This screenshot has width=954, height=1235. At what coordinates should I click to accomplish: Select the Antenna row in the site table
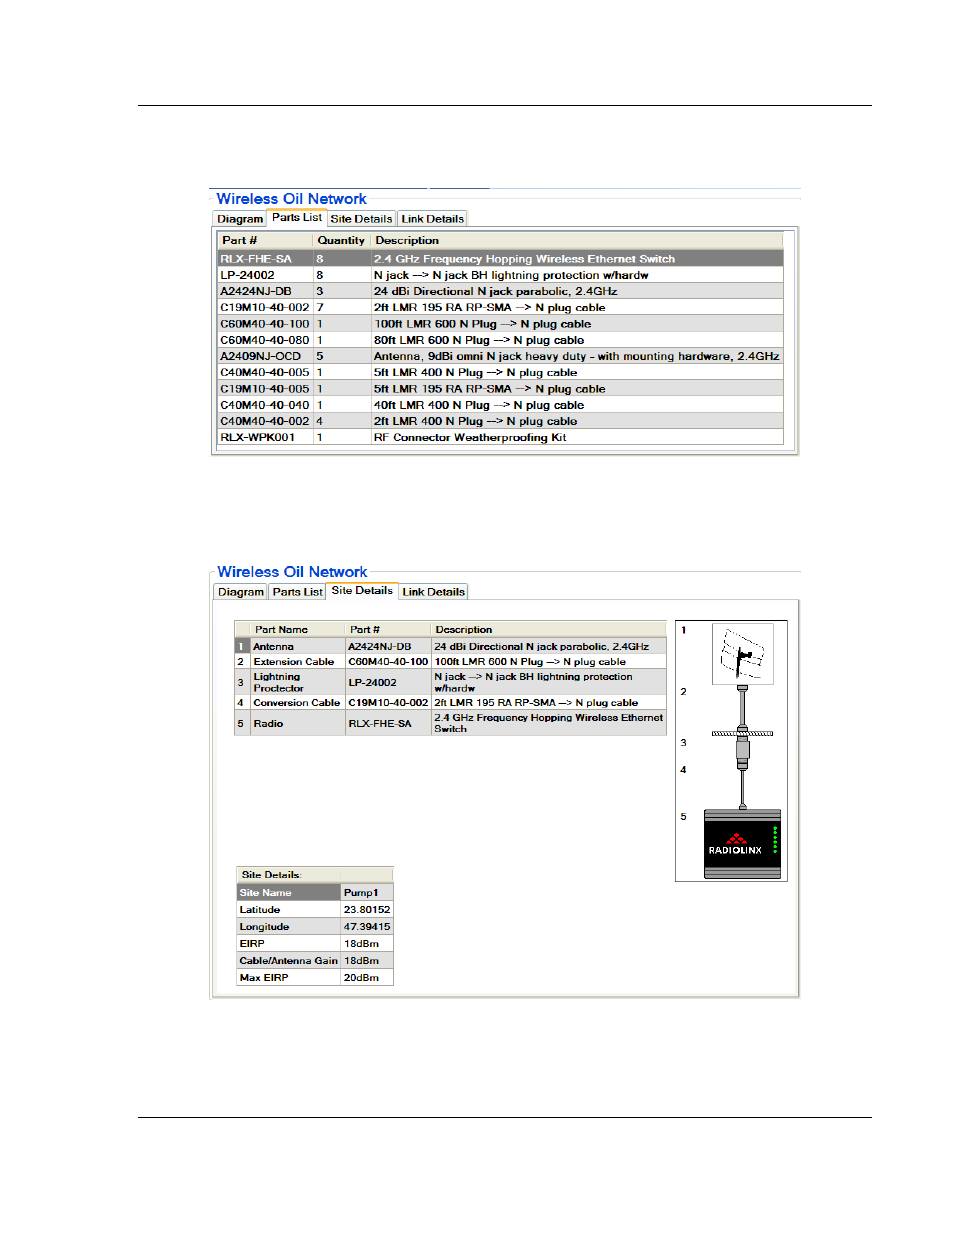pos(450,647)
